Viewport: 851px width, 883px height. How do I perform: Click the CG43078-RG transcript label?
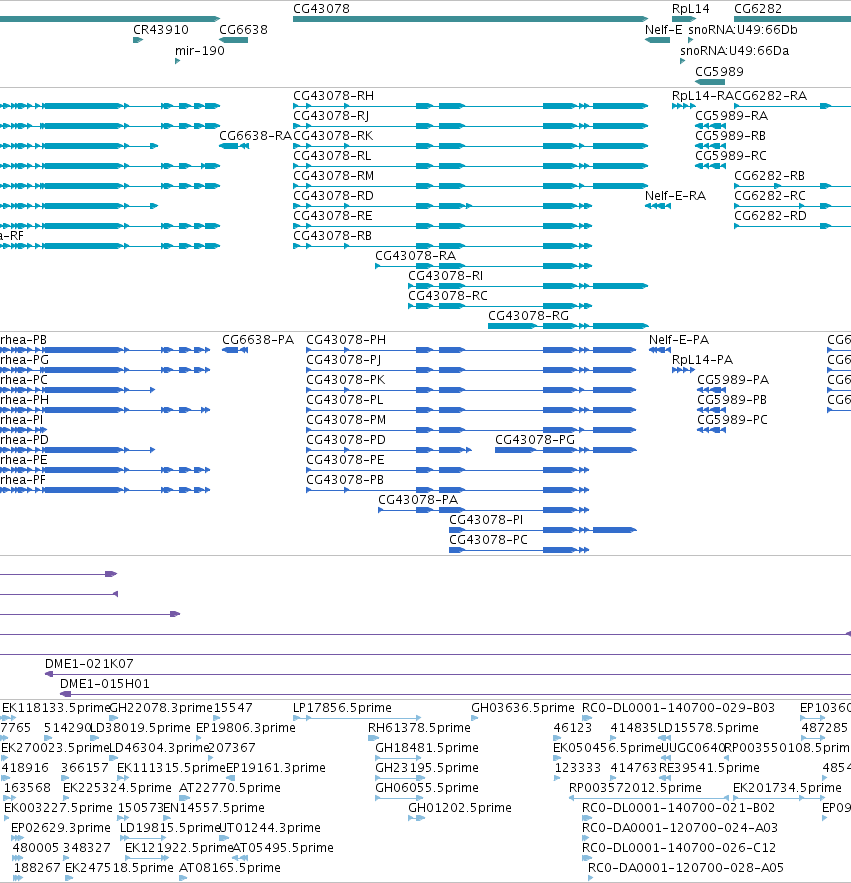[528, 315]
